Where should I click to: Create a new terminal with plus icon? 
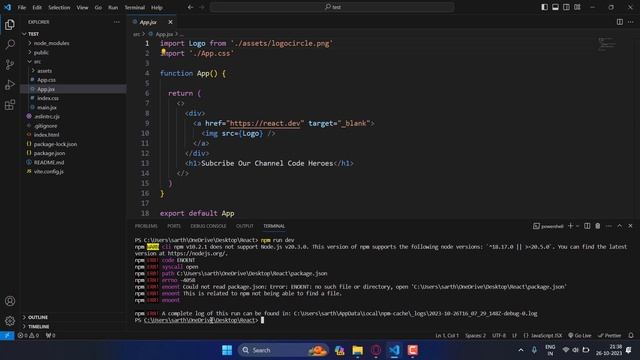coord(570,226)
